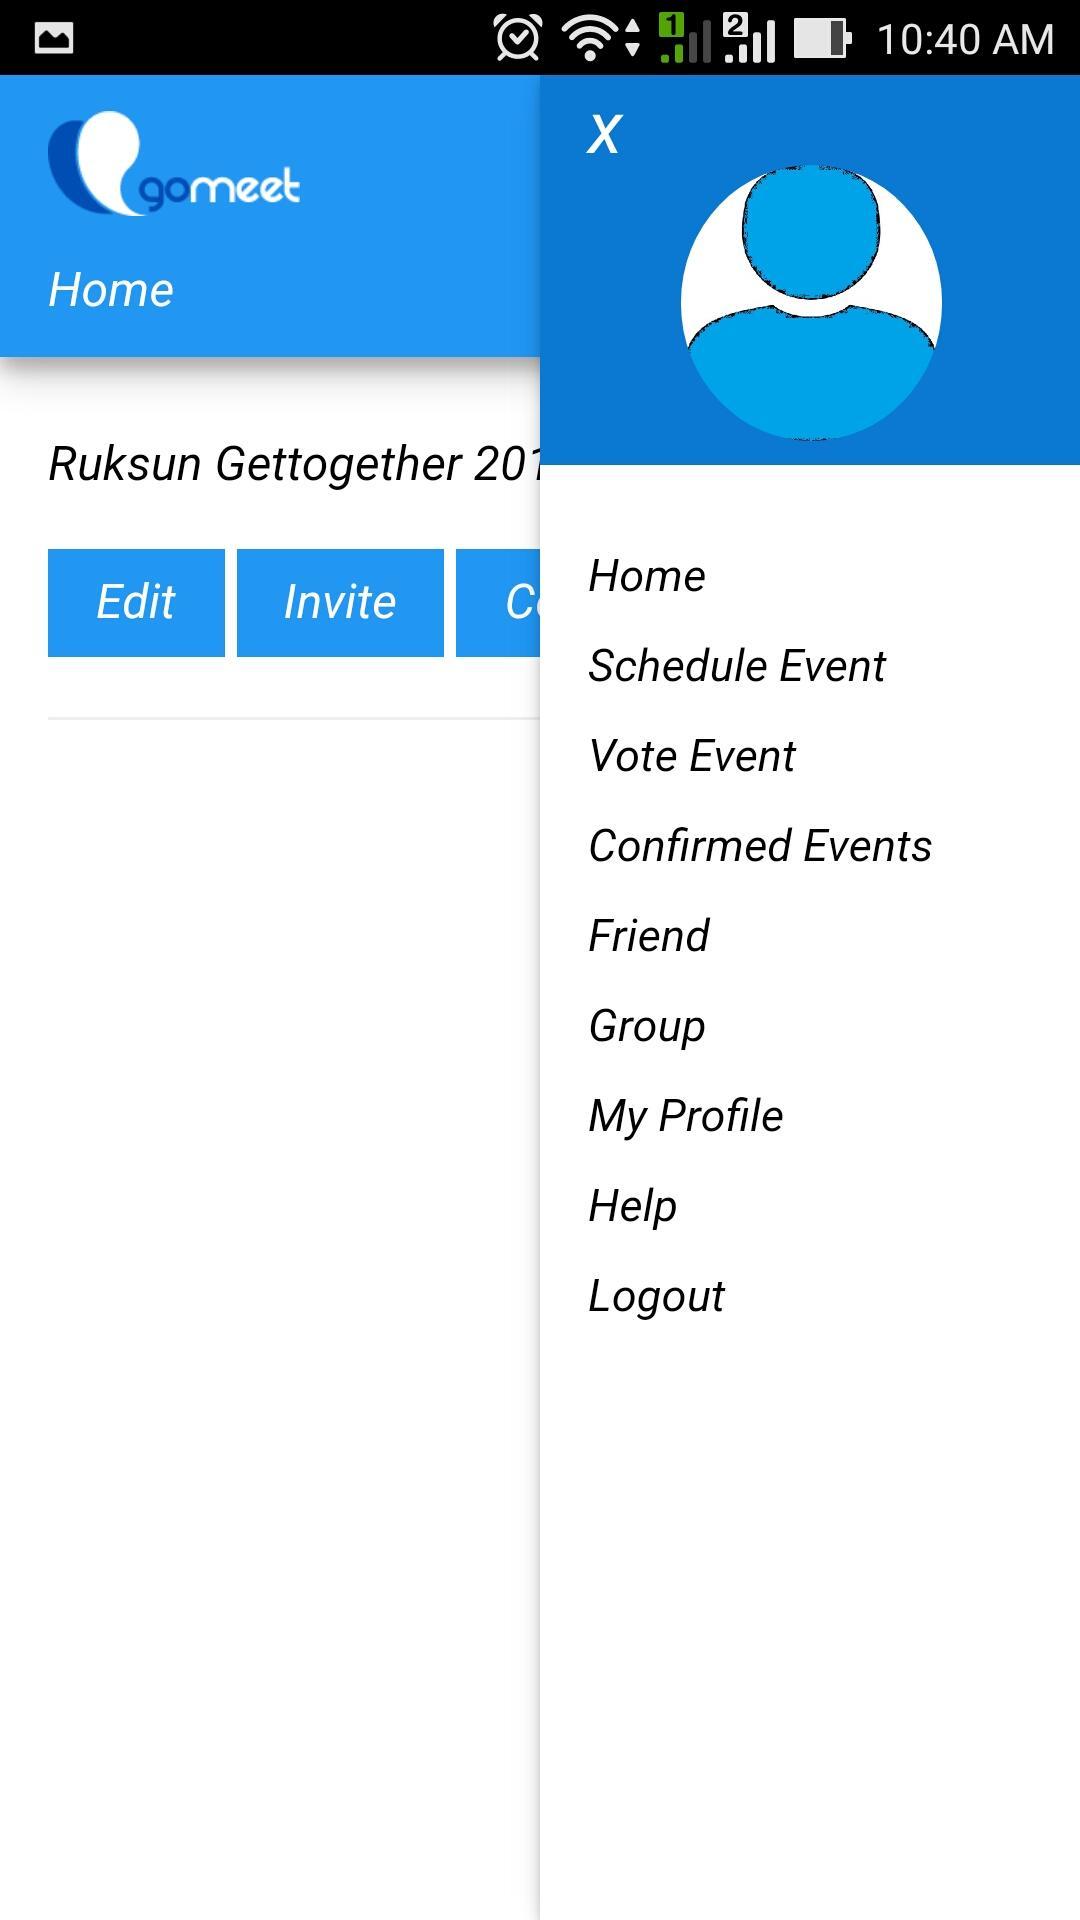
Task: Open the Help section
Action: coord(633,1206)
